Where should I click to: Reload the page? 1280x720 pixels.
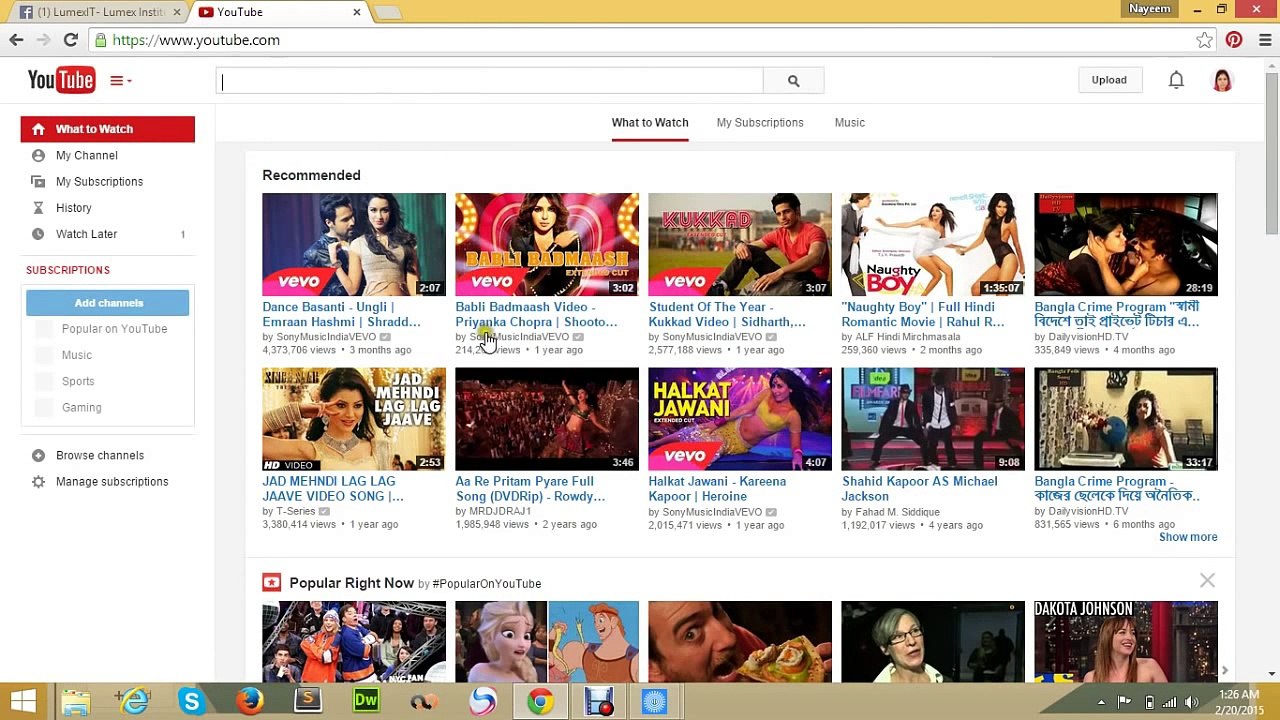click(x=70, y=40)
